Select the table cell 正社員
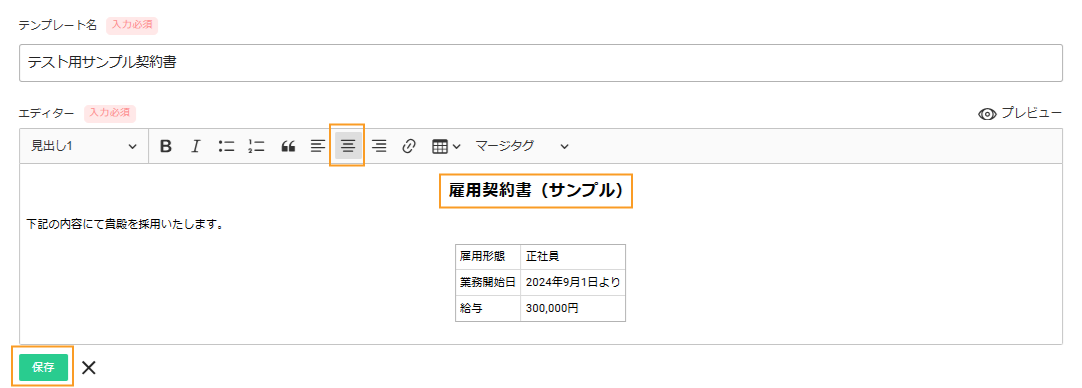Image resolution: width=1082 pixels, height=388 pixels. [x=573, y=256]
